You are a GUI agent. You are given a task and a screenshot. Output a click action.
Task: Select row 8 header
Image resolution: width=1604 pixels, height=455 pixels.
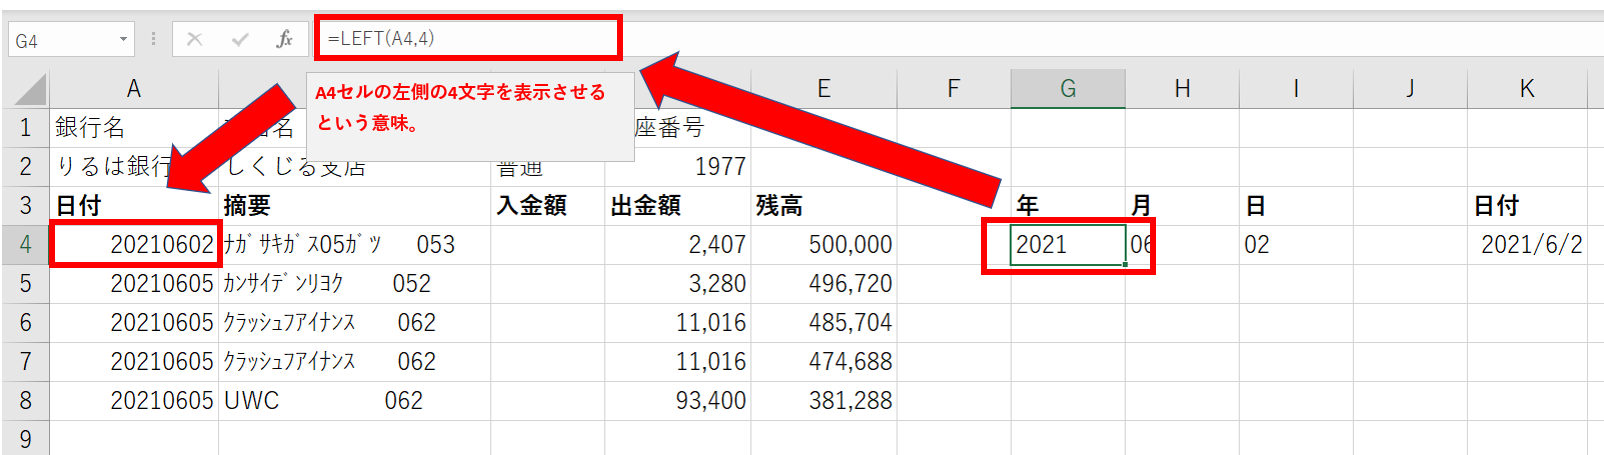click(x=25, y=401)
